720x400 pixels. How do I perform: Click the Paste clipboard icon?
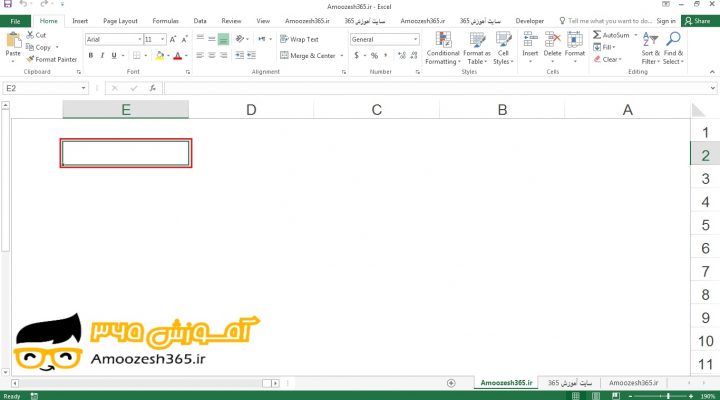(13, 40)
